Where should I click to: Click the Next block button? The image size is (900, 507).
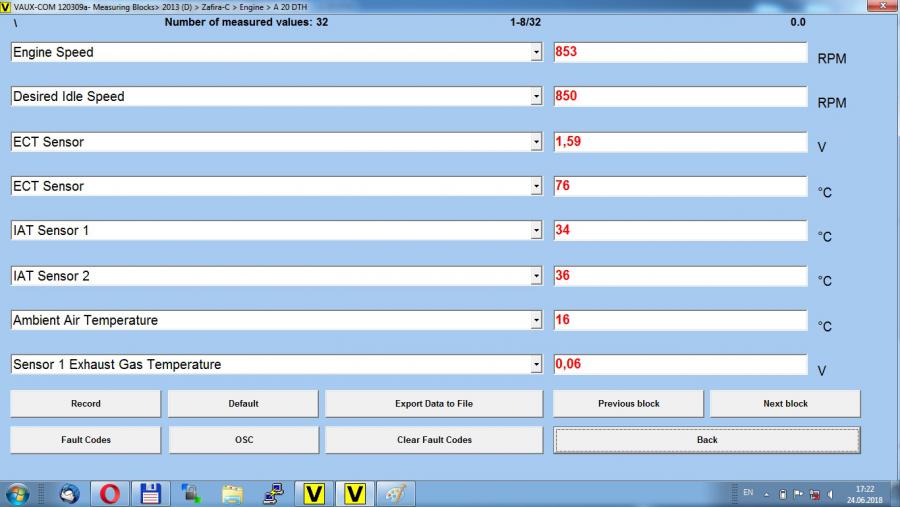click(785, 403)
